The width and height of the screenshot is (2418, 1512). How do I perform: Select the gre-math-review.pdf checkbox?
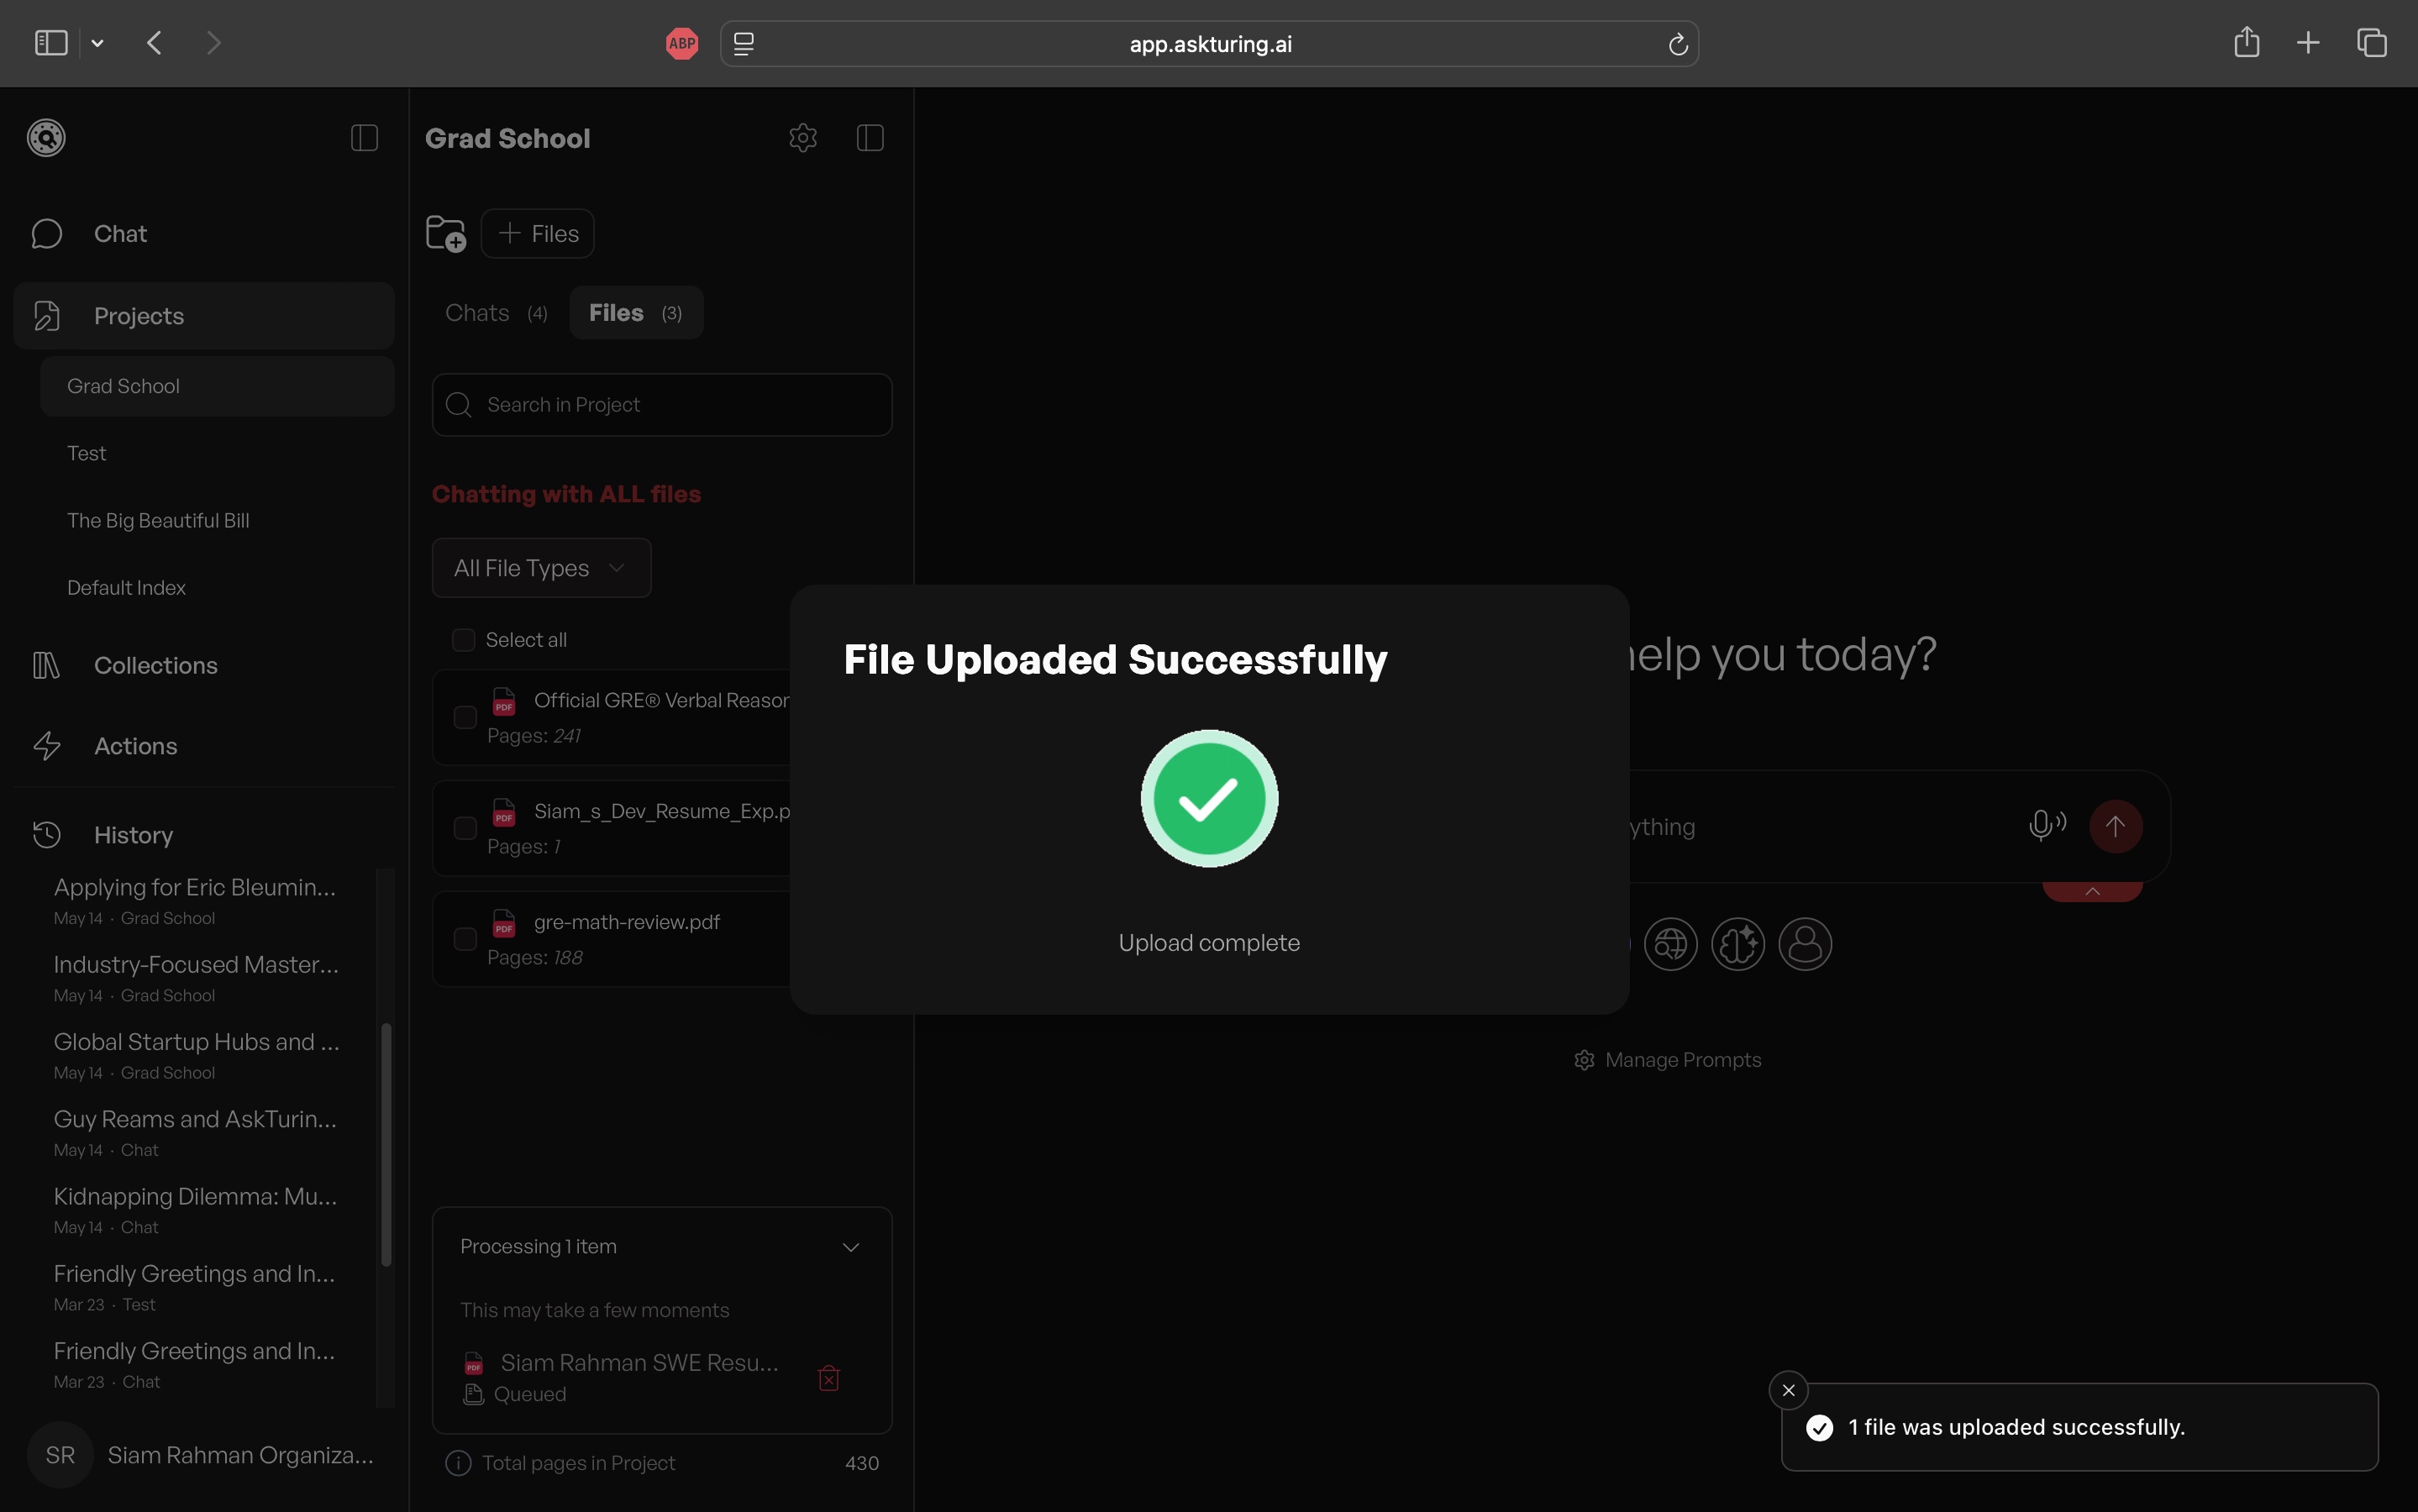465,939
